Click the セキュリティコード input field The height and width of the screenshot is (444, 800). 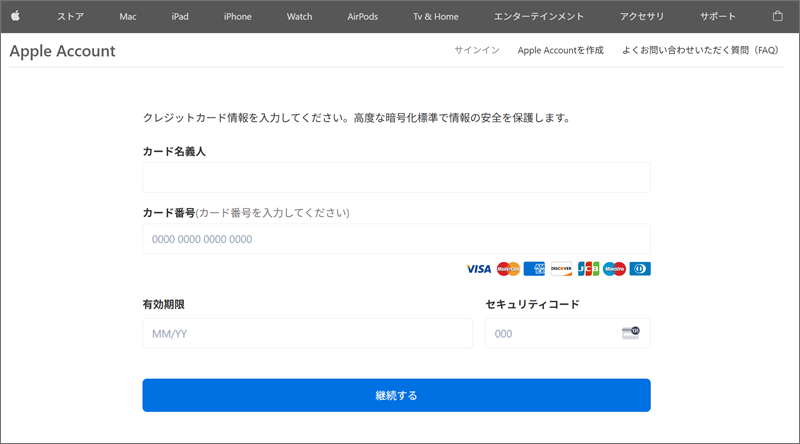coord(568,333)
